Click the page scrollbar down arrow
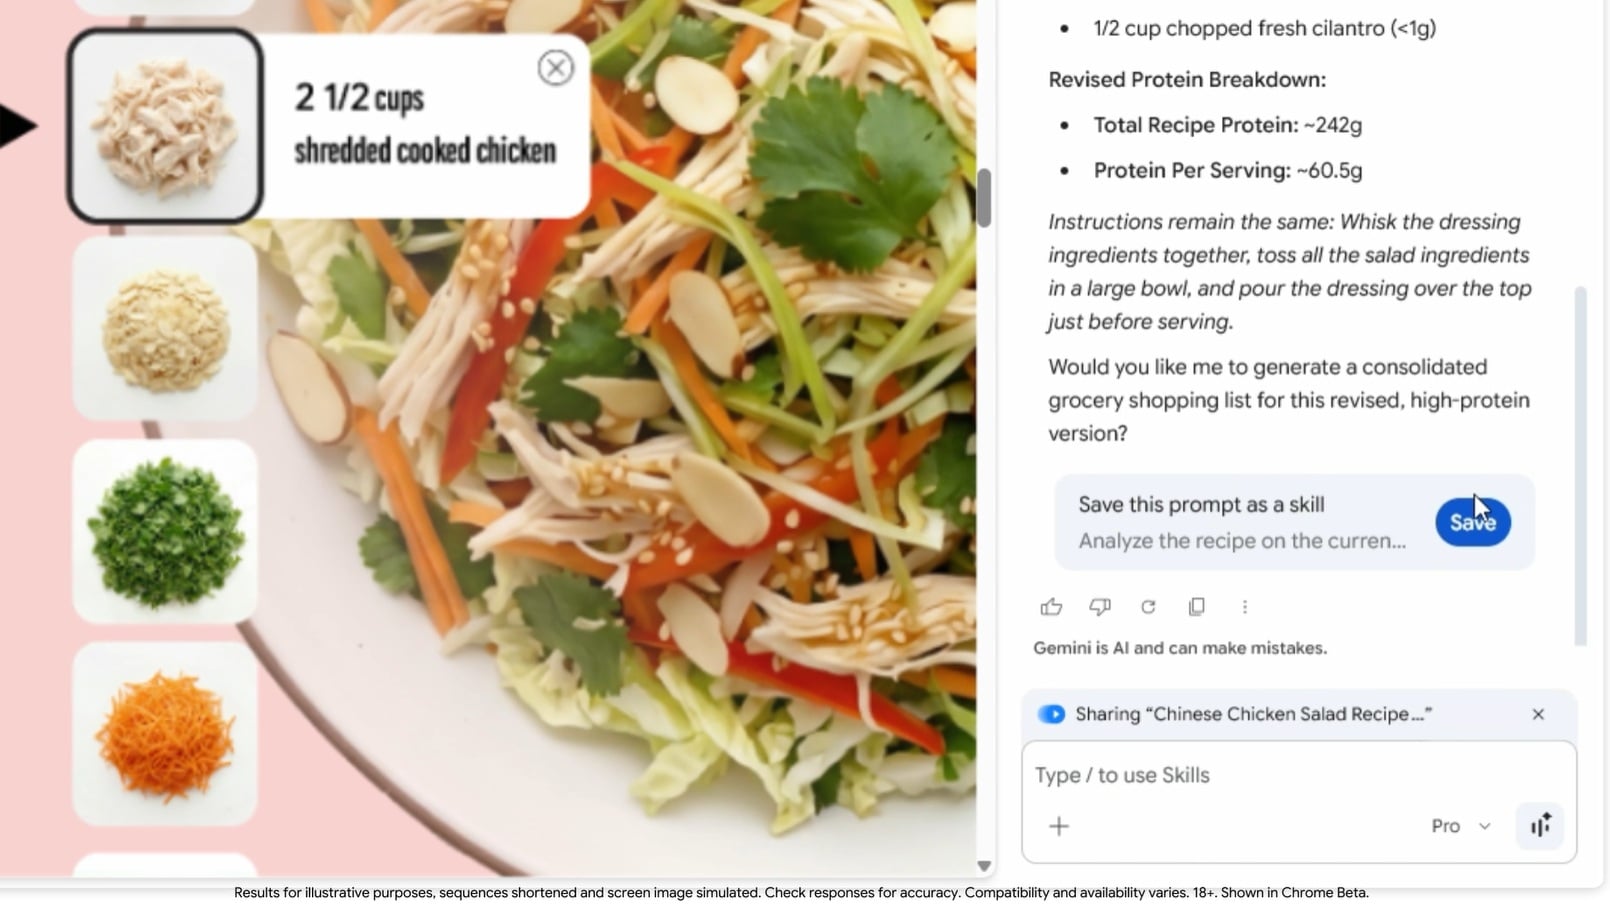Screen dimensions: 1610x911 click(984, 866)
